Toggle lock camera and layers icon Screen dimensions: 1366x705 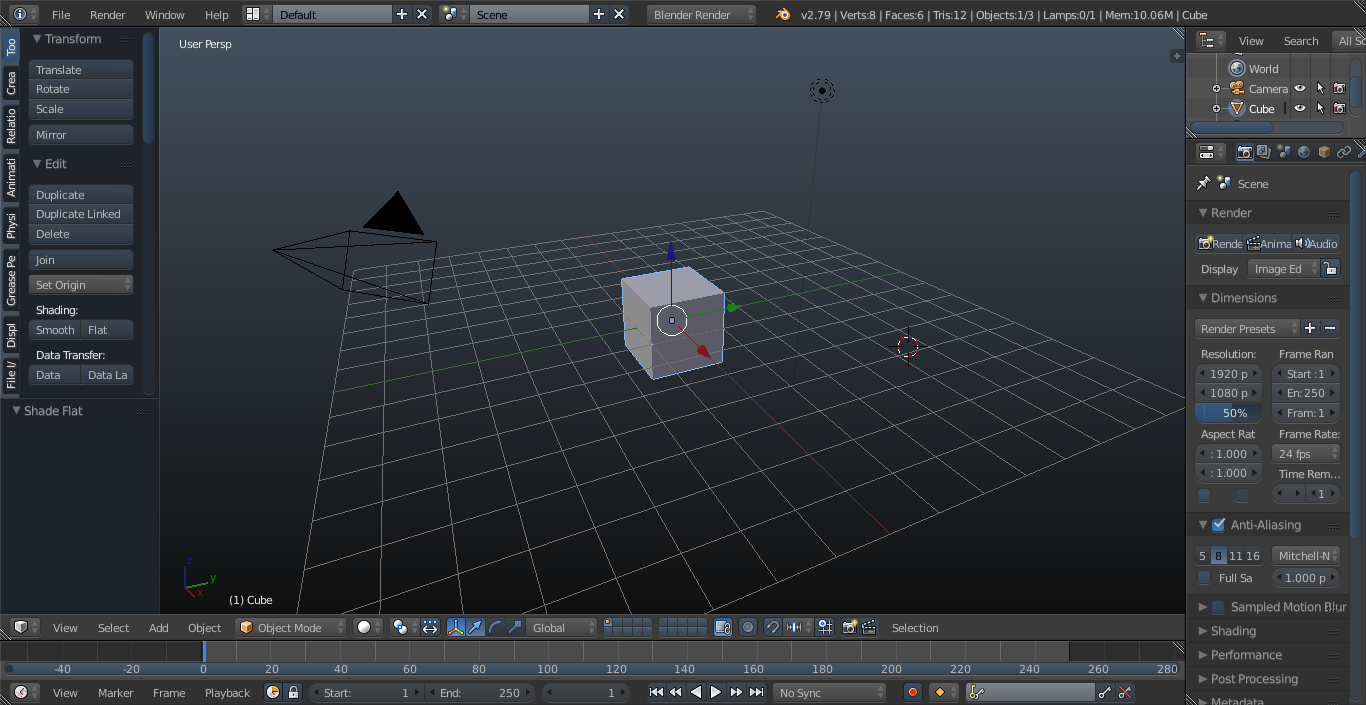click(723, 627)
